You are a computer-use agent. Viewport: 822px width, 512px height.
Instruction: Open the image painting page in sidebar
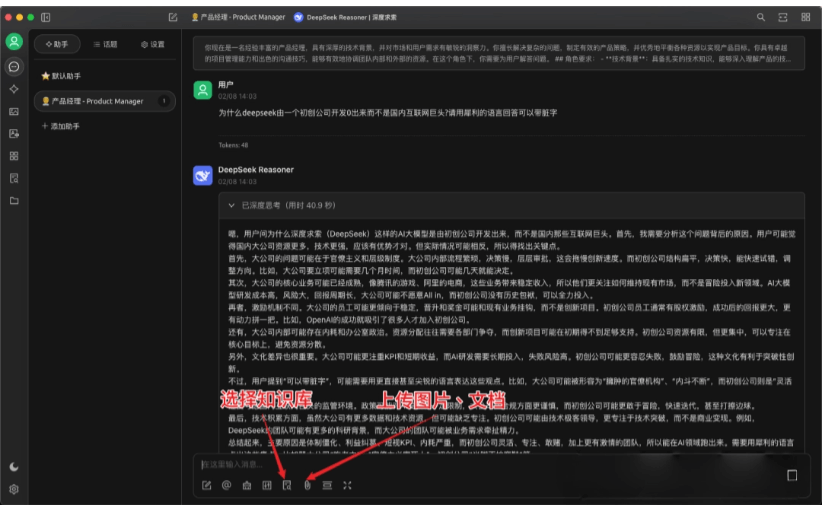14,112
